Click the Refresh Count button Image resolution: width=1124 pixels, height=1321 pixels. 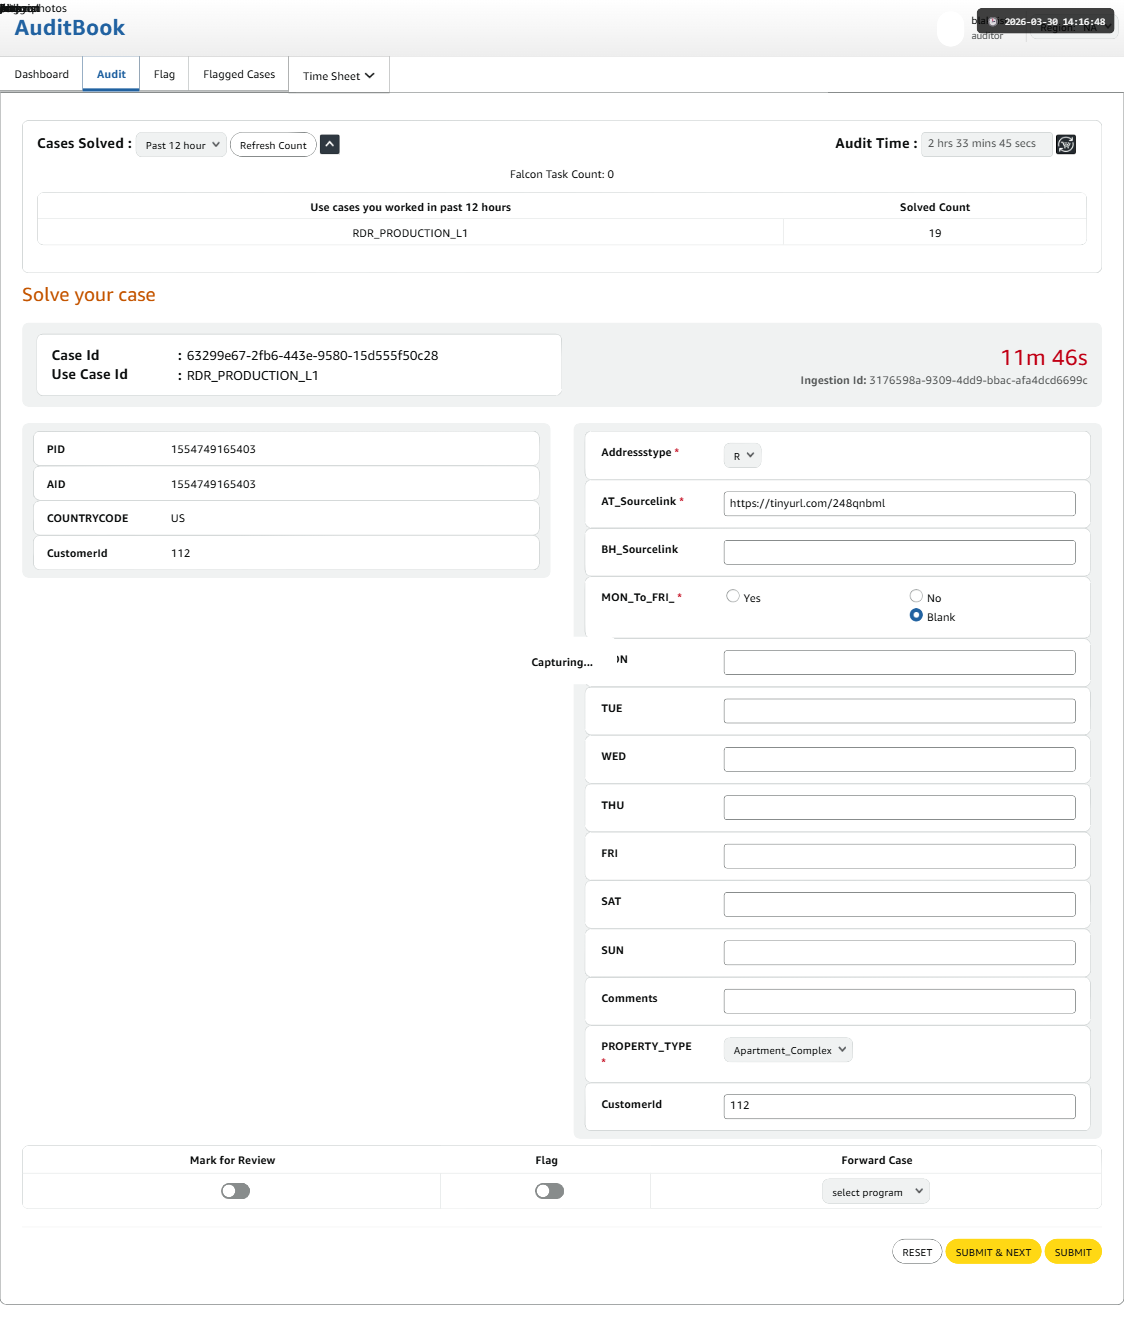pyautogui.click(x=273, y=145)
